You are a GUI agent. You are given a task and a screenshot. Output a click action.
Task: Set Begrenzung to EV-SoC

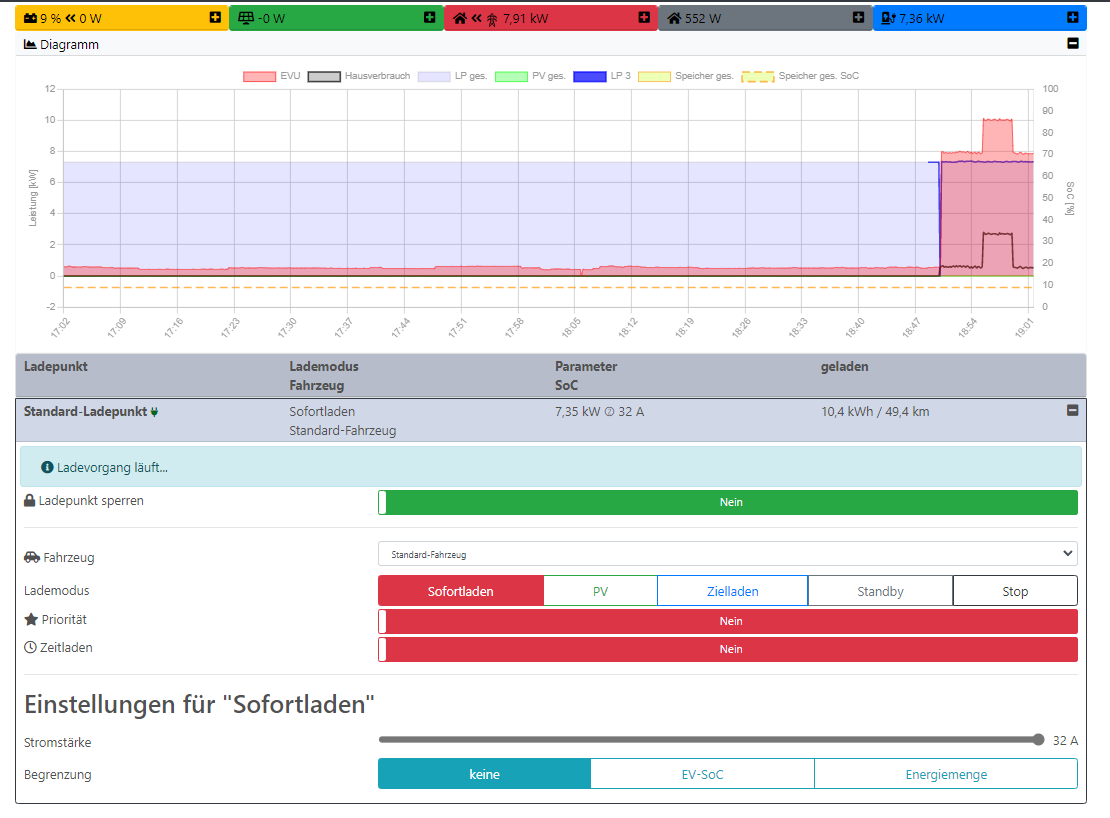click(702, 774)
